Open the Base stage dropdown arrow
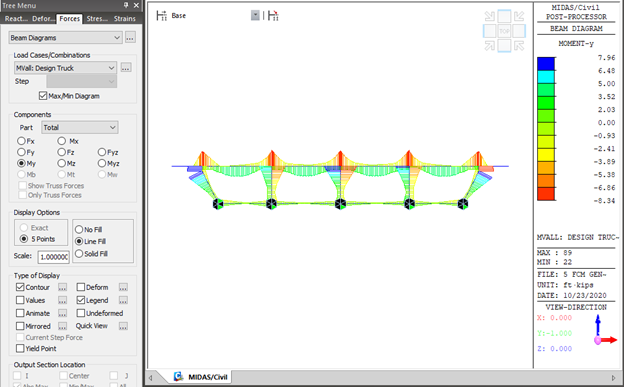Screen dimensions: 624x387 (x=255, y=16)
